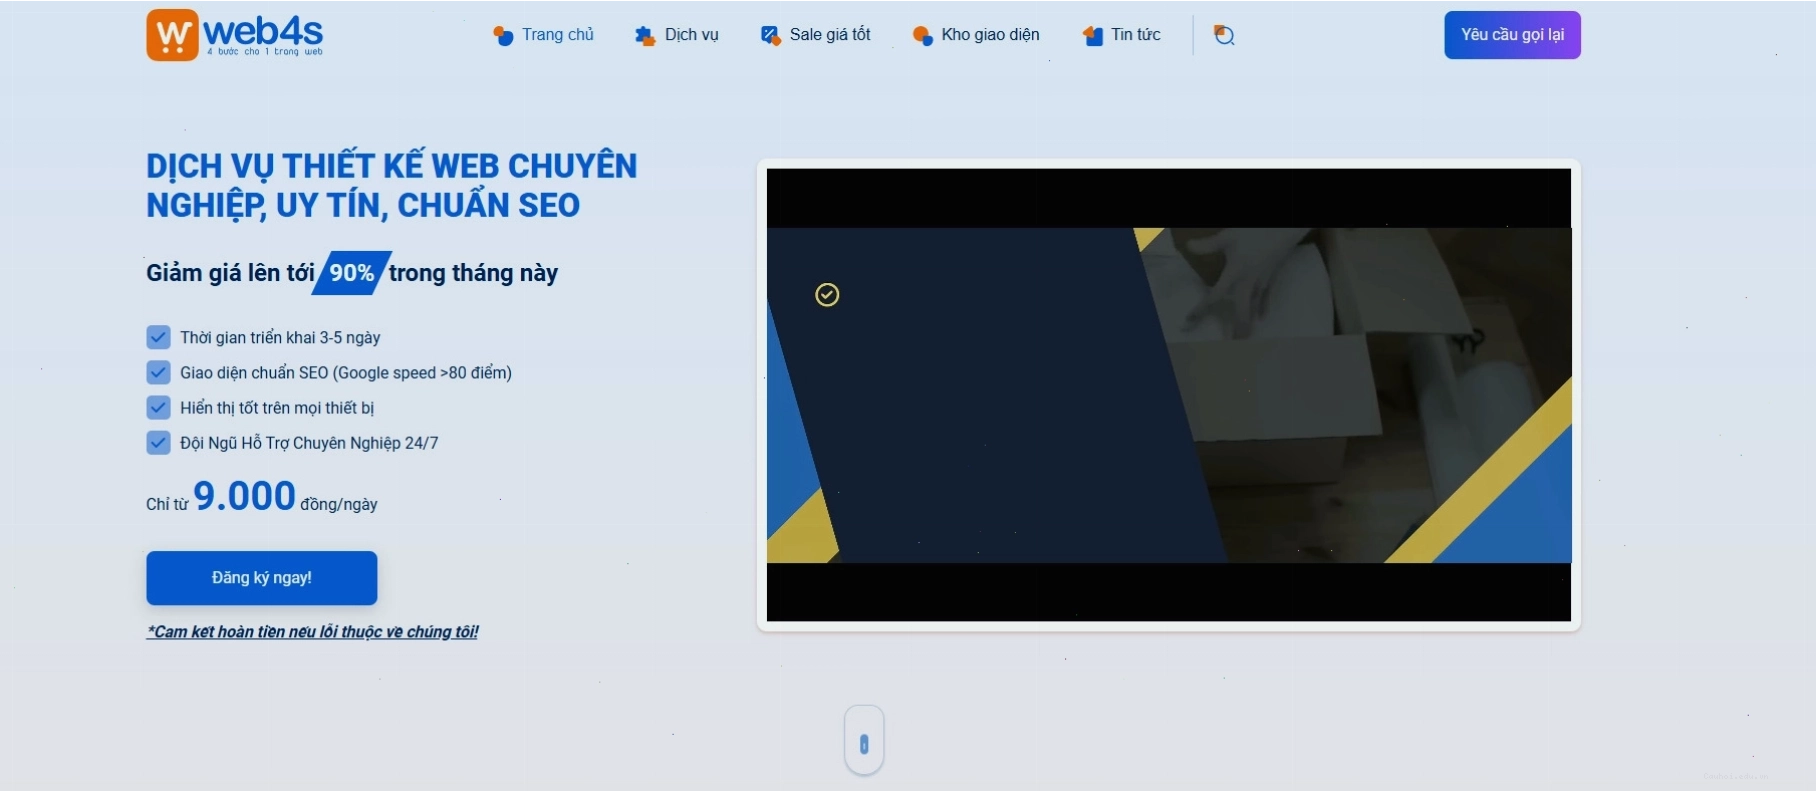The height and width of the screenshot is (793, 1816).
Task: Click the 9.000 price text
Action: pos(244,496)
